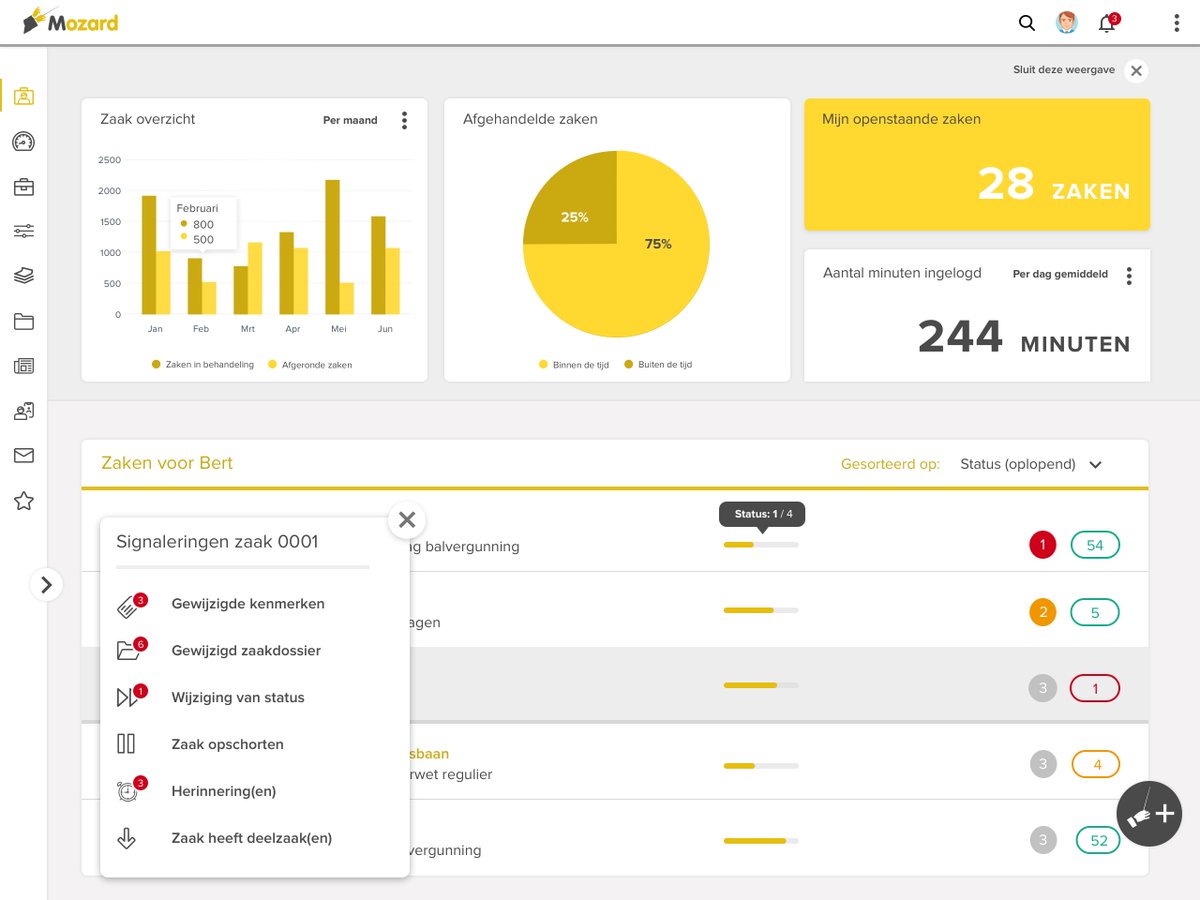The width and height of the screenshot is (1200, 900).
Task: Click status progress bar with 1/4 tooltip
Action: pos(761,545)
